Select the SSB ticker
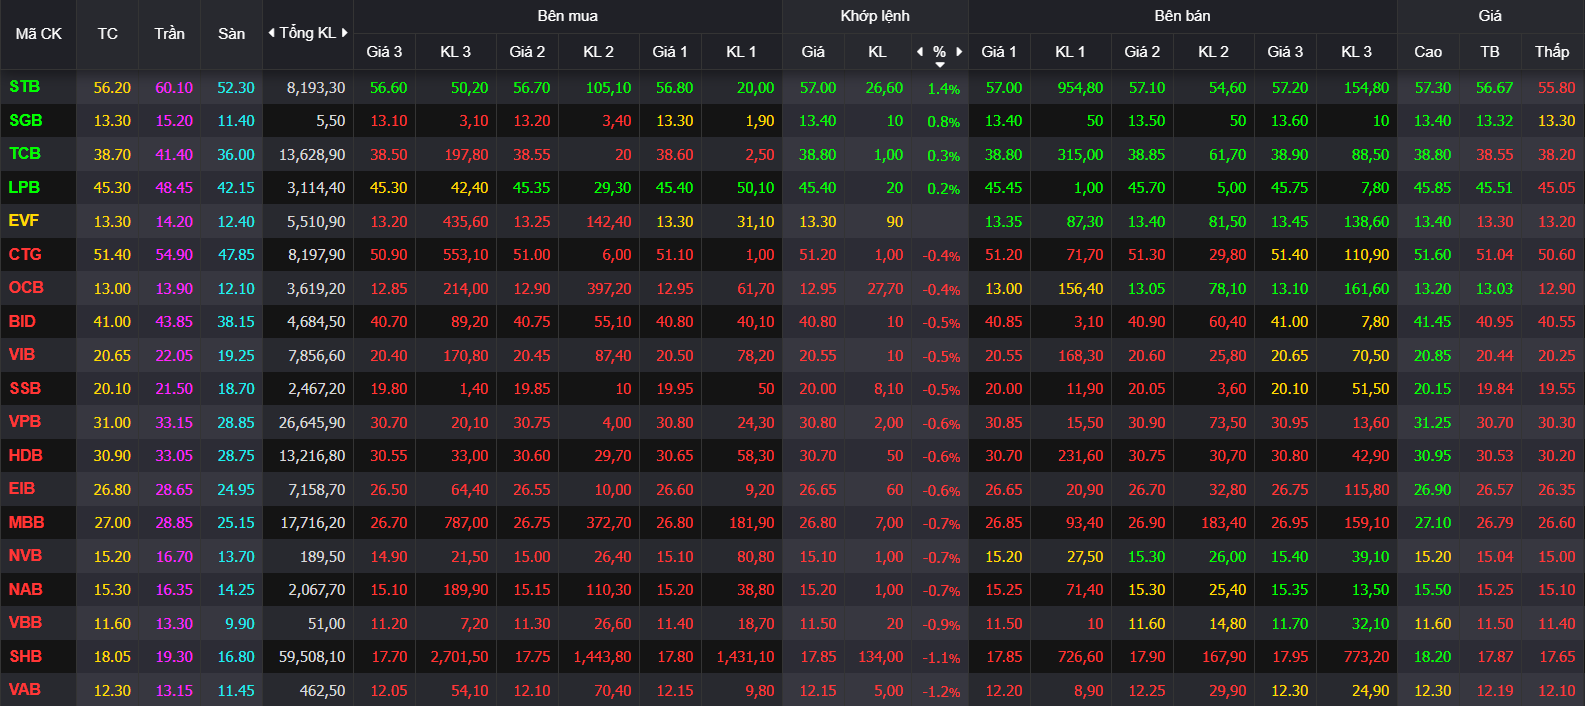This screenshot has width=1585, height=706. coord(25,388)
